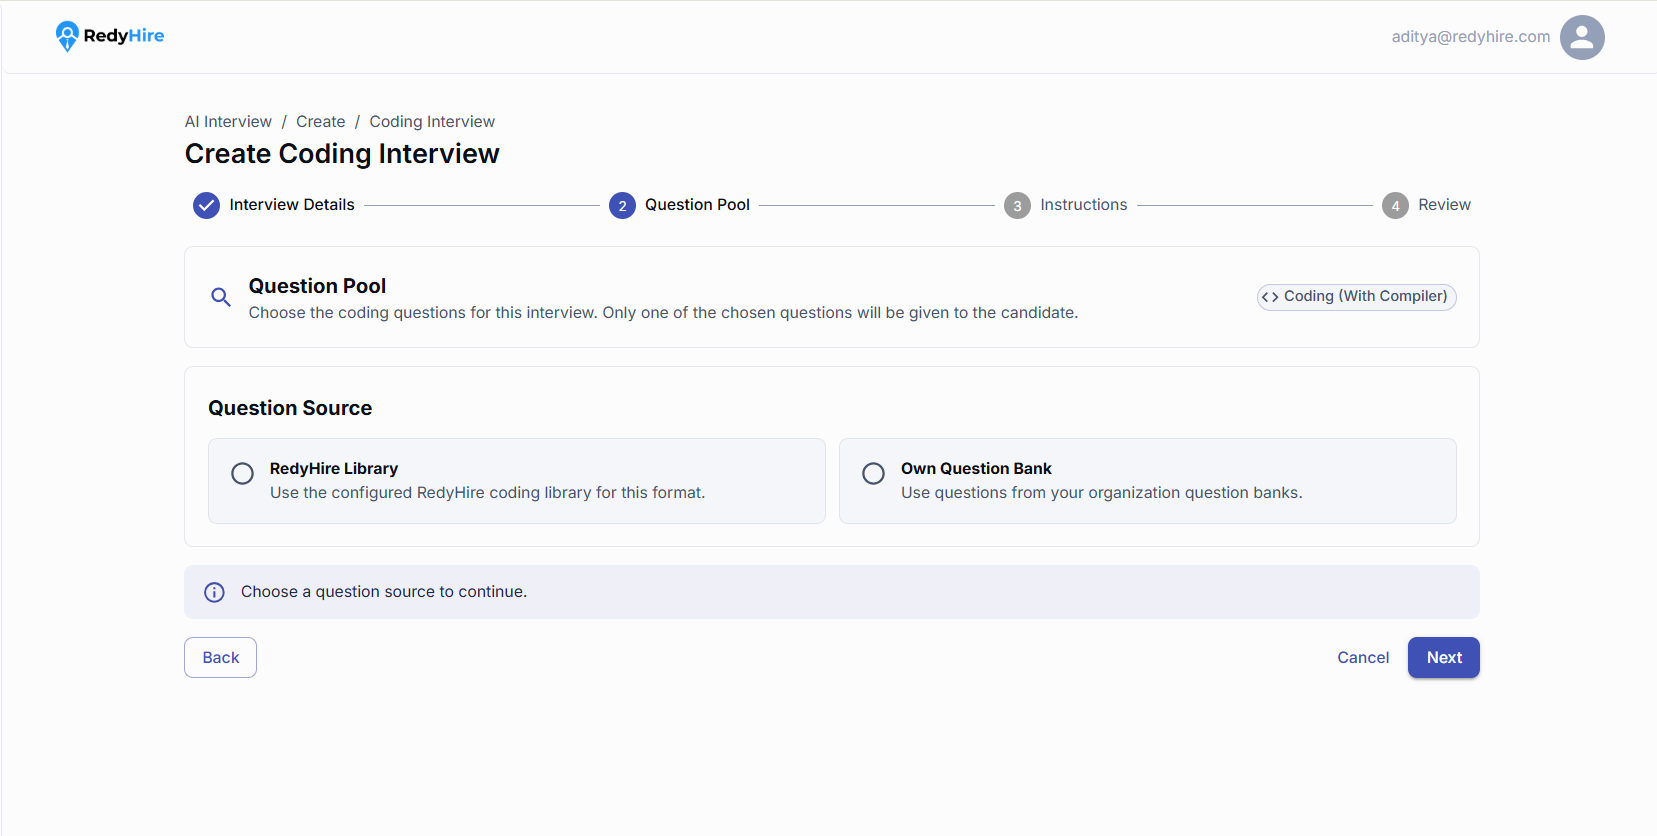The height and width of the screenshot is (836, 1657).
Task: Select the Own Question Bank radio button
Action: click(x=873, y=473)
